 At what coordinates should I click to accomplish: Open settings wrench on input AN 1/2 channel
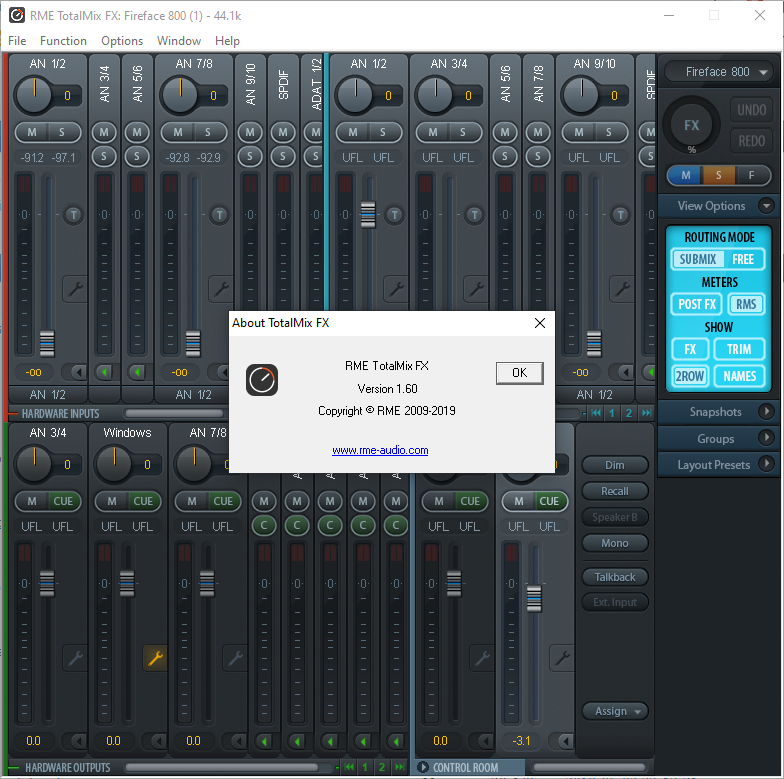(x=75, y=288)
